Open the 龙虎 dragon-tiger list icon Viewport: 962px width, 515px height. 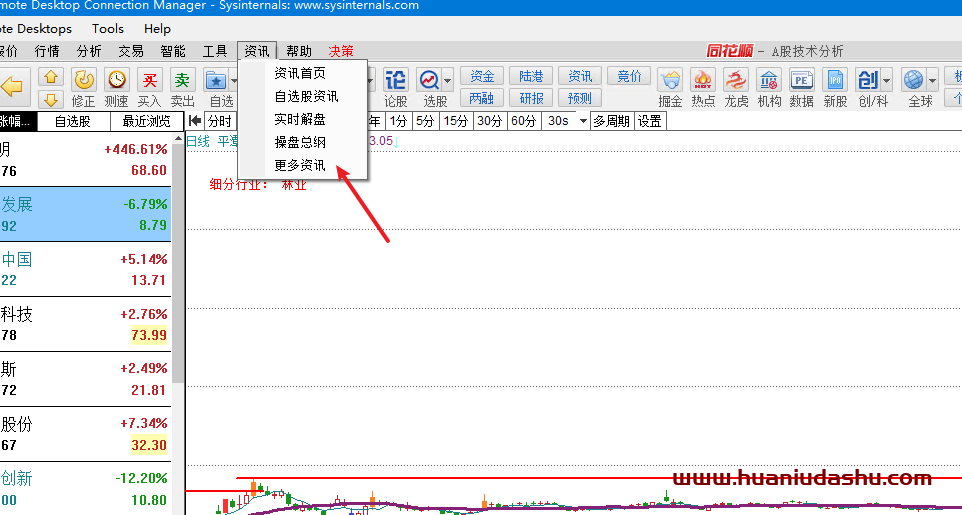tap(736, 81)
